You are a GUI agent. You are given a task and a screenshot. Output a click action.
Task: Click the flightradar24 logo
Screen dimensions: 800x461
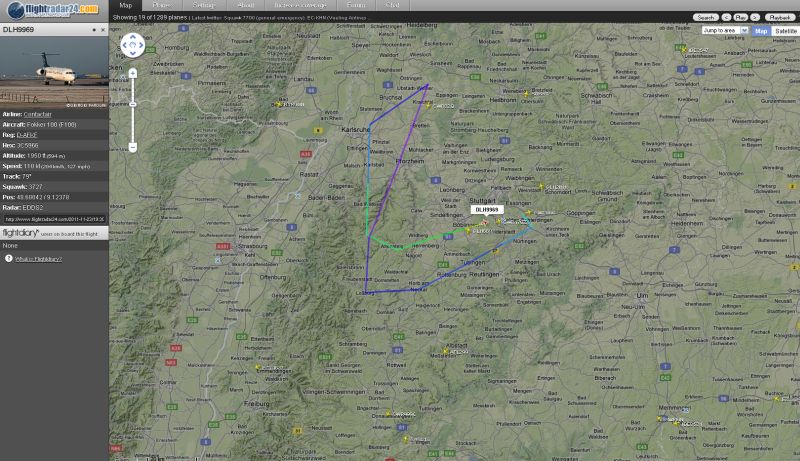53,10
